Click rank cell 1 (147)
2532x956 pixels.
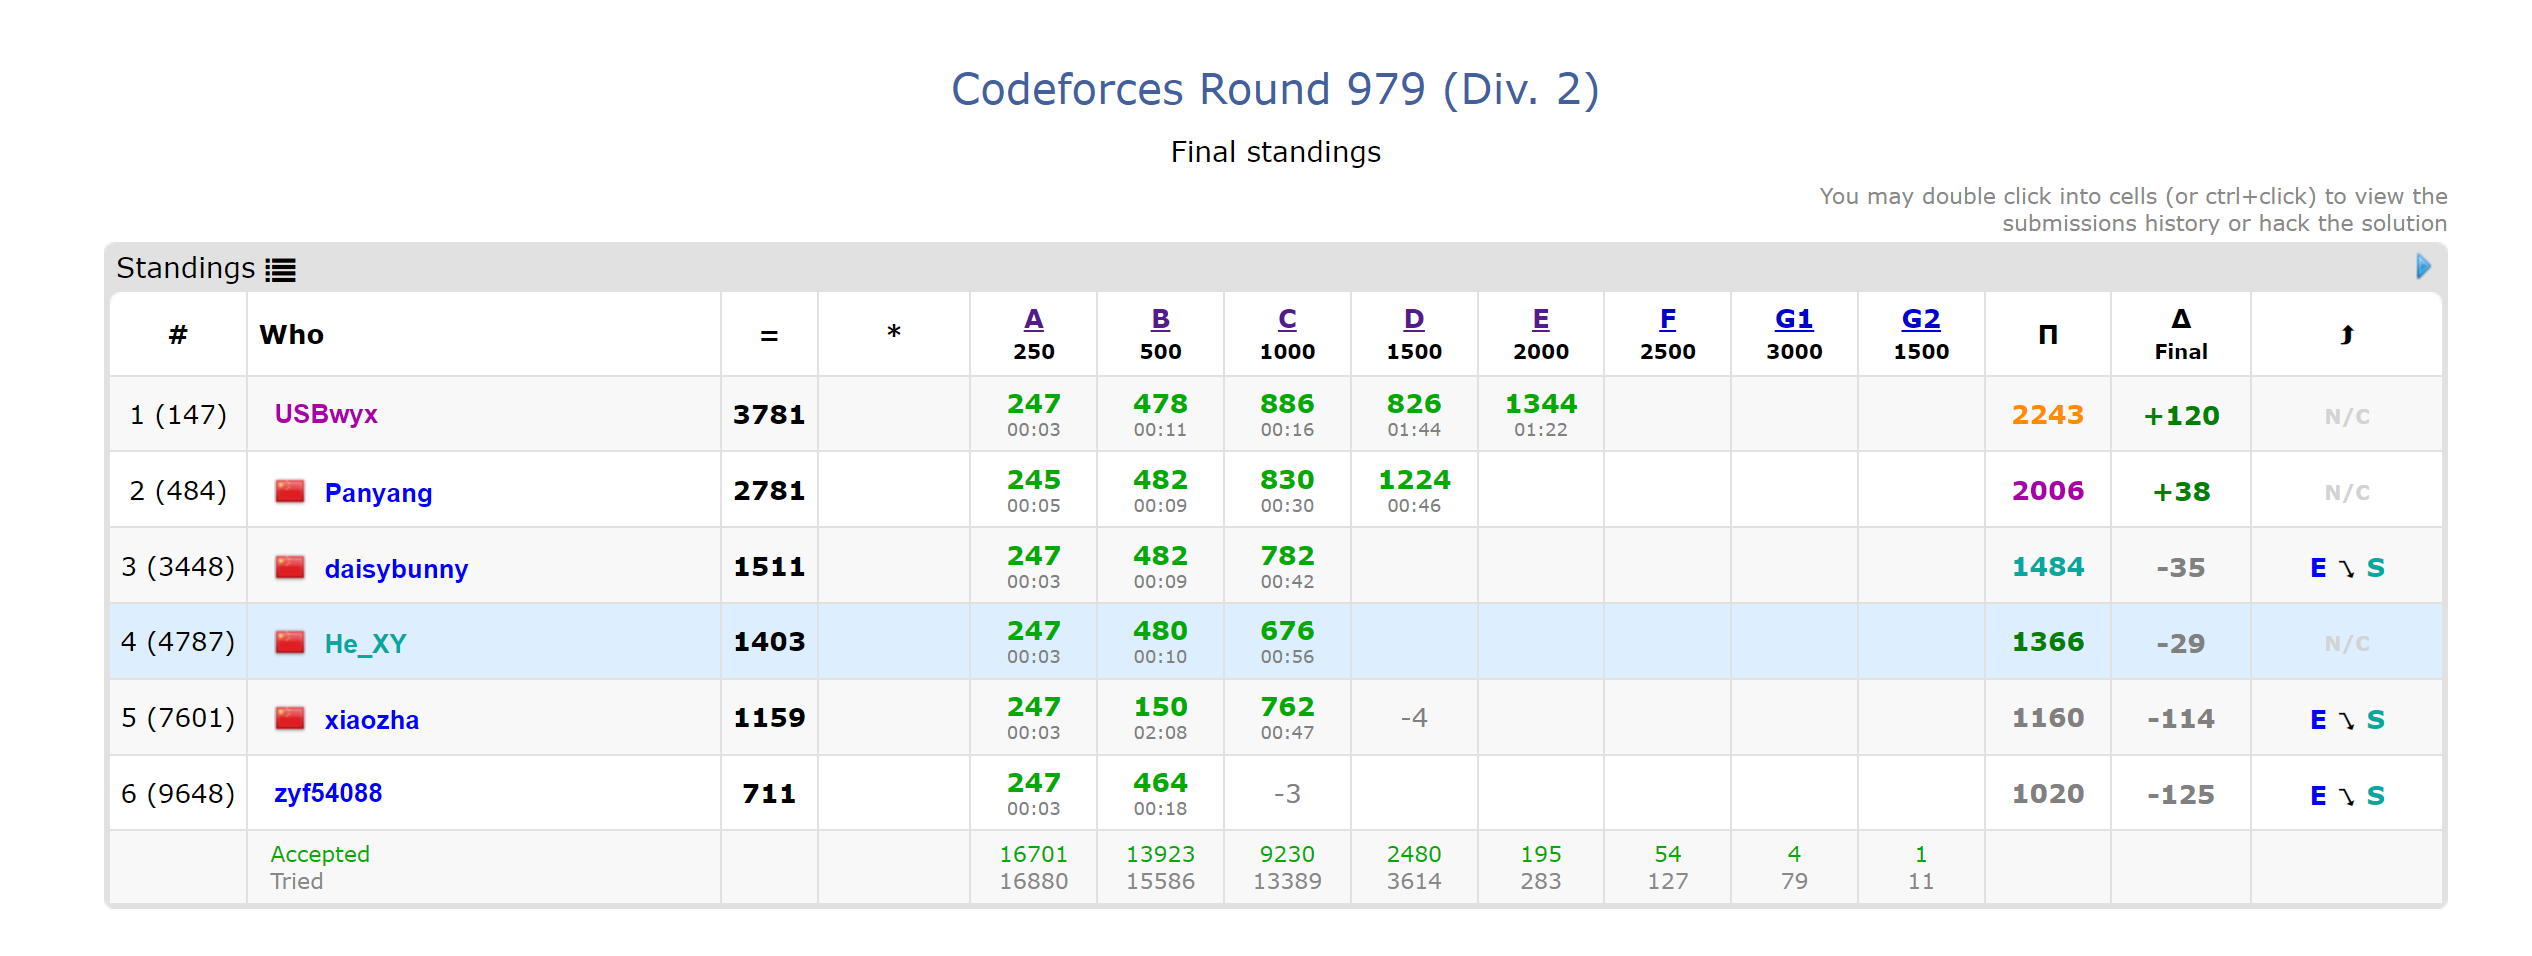178,415
